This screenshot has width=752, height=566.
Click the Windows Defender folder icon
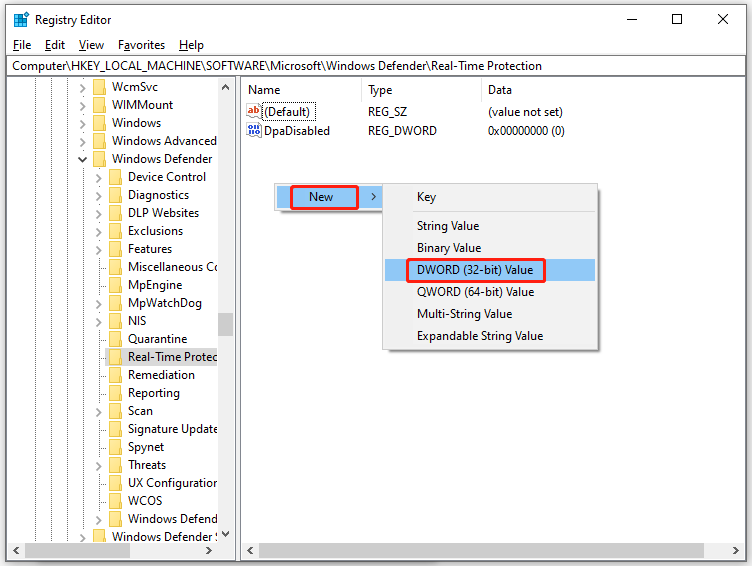[100, 159]
